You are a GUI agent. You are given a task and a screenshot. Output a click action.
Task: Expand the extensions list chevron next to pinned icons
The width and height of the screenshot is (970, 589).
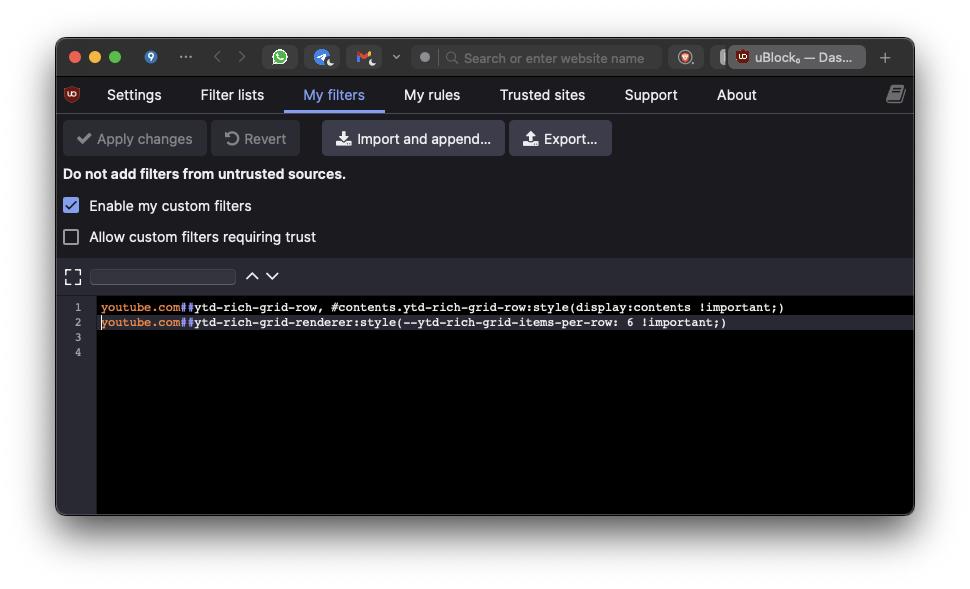(x=395, y=57)
